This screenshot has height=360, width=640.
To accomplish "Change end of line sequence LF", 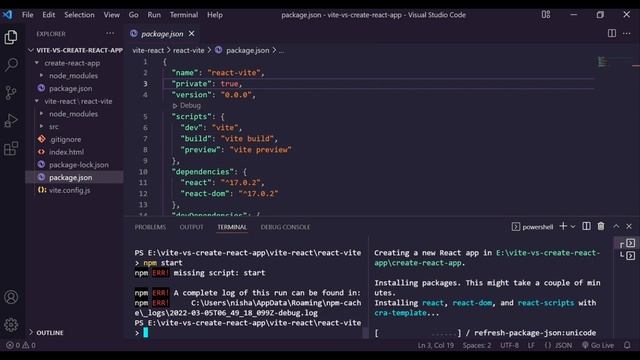I will tap(531, 345).
